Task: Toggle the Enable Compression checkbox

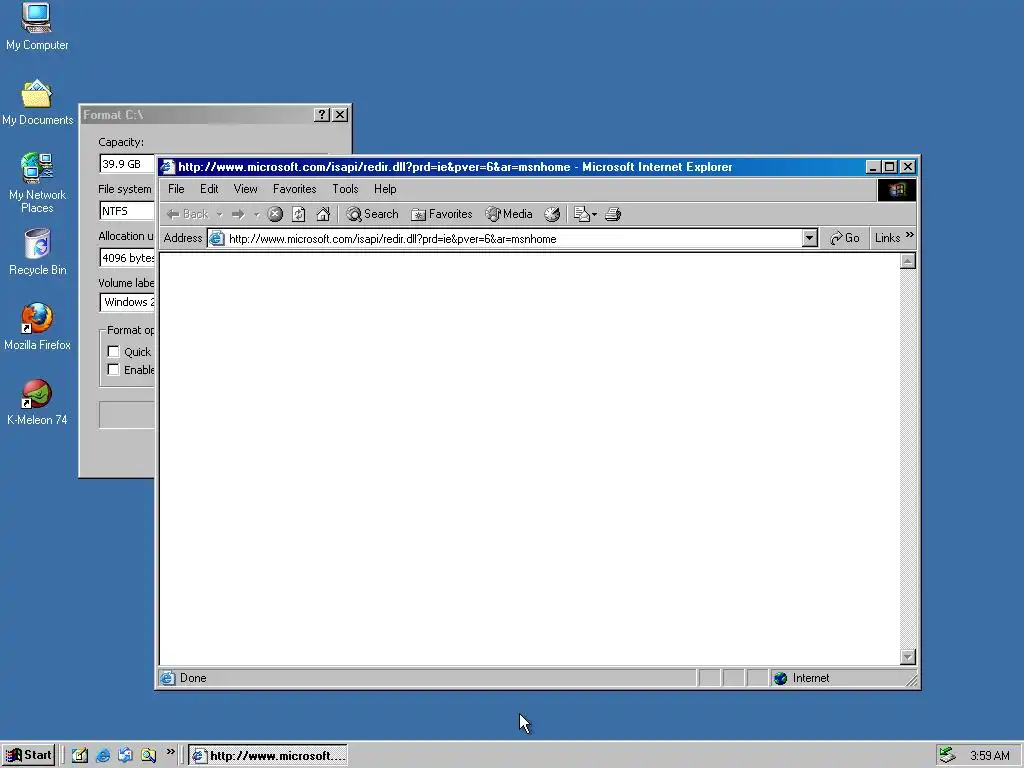Action: click(113, 370)
